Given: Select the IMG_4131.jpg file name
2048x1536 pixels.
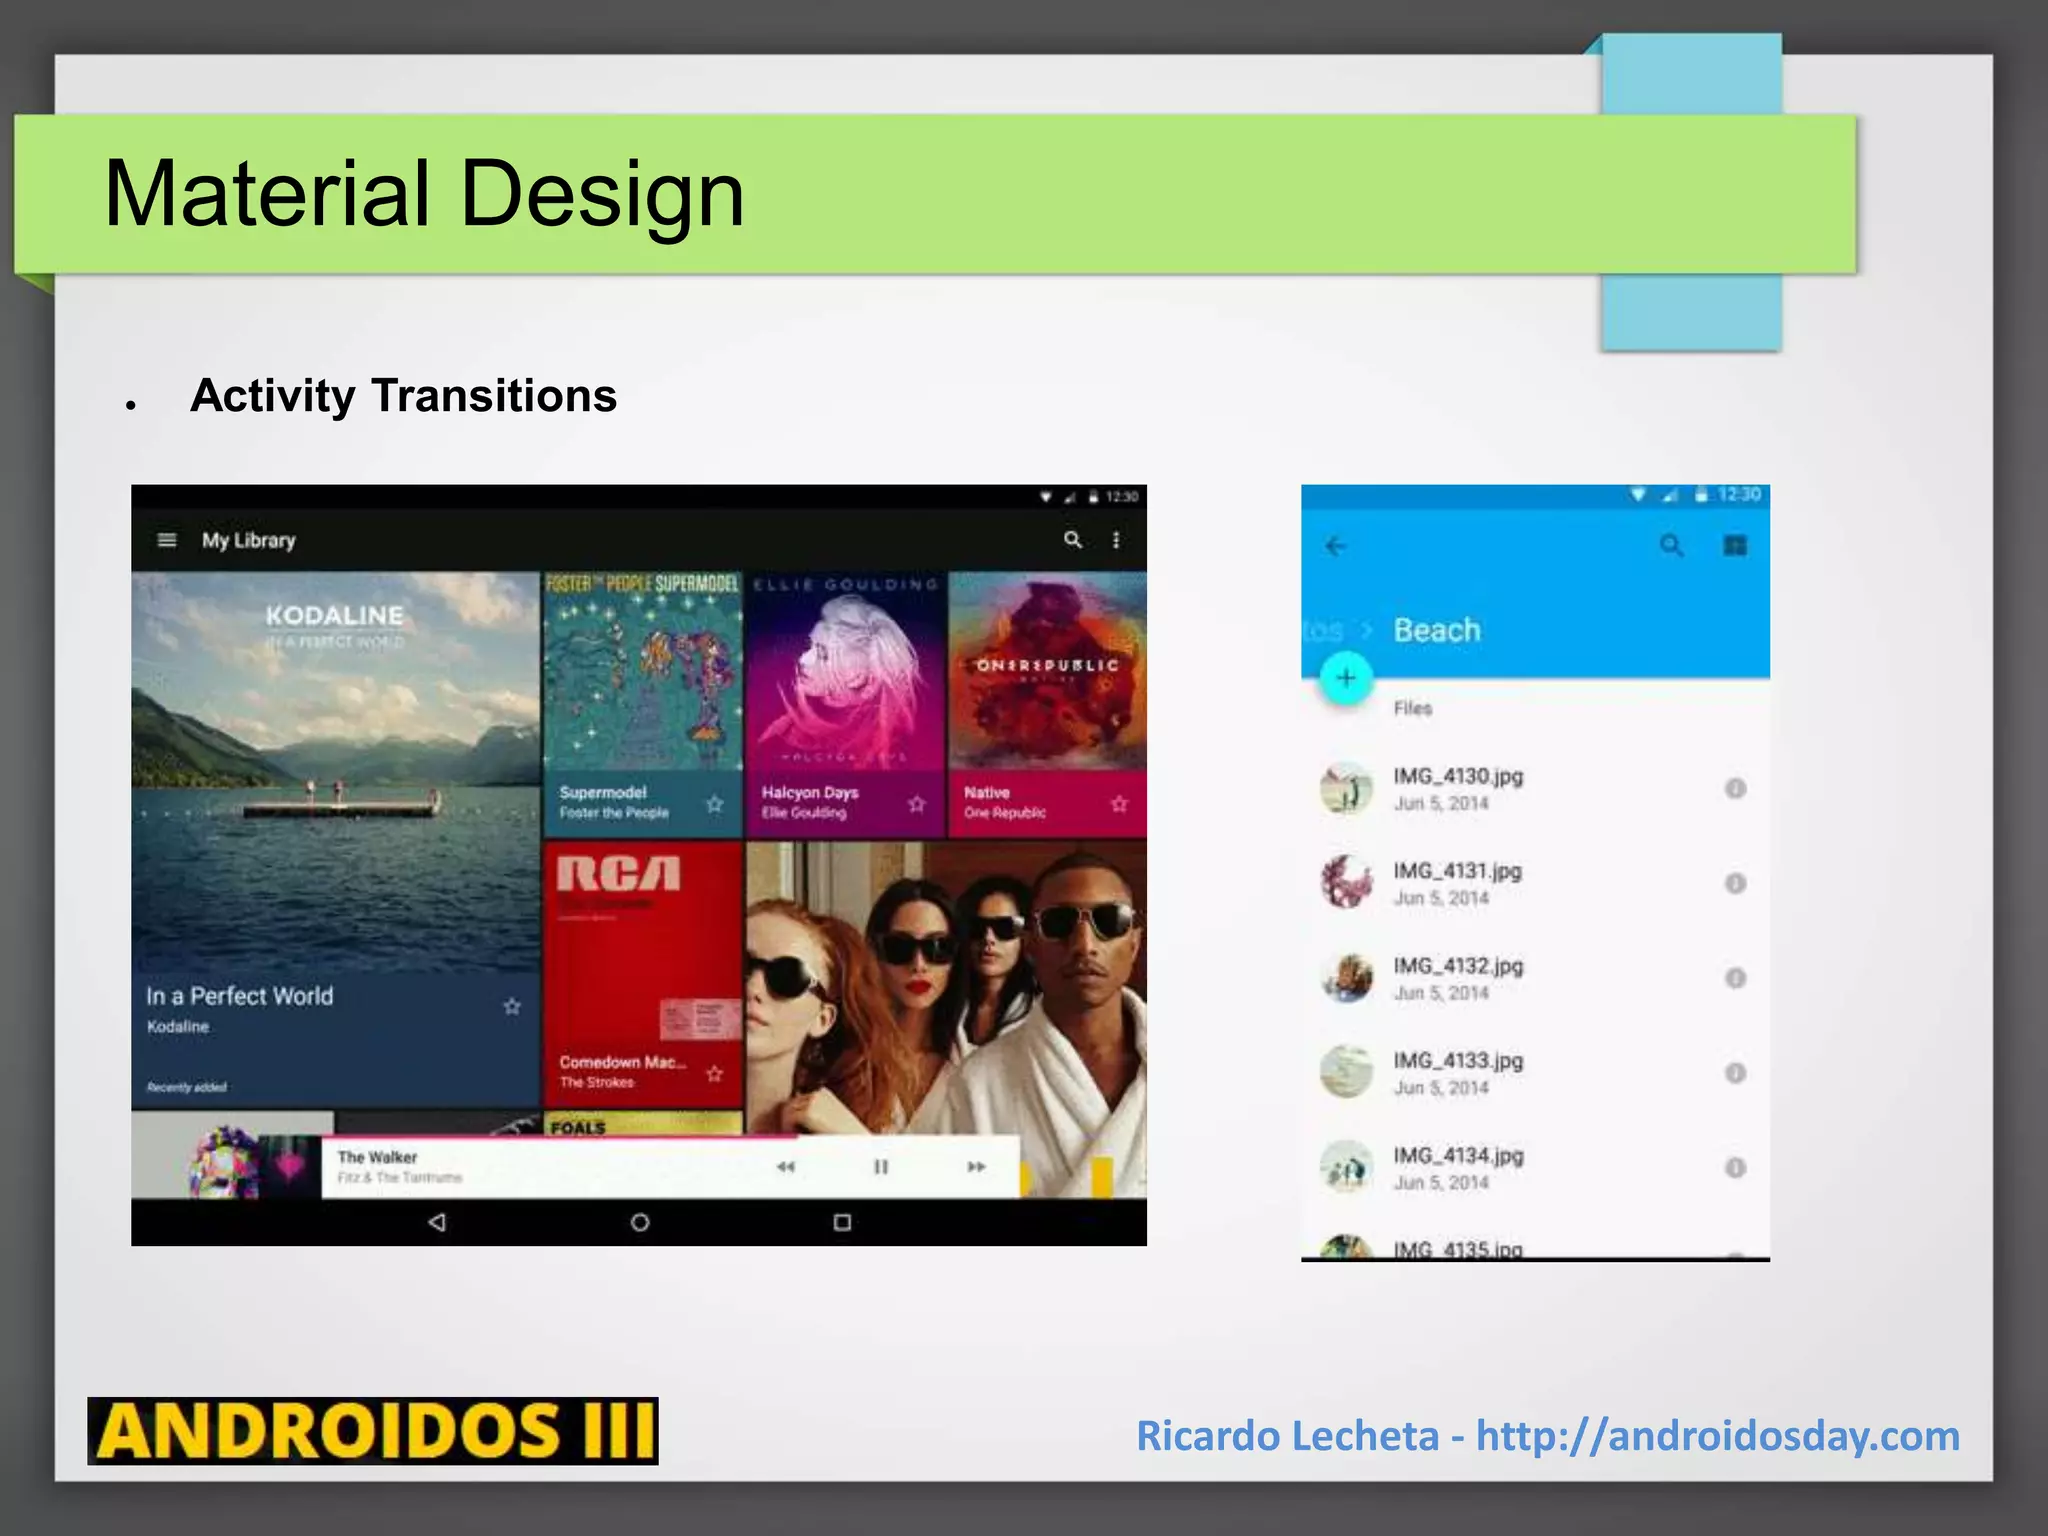Looking at the screenshot, I should pos(1458,872).
